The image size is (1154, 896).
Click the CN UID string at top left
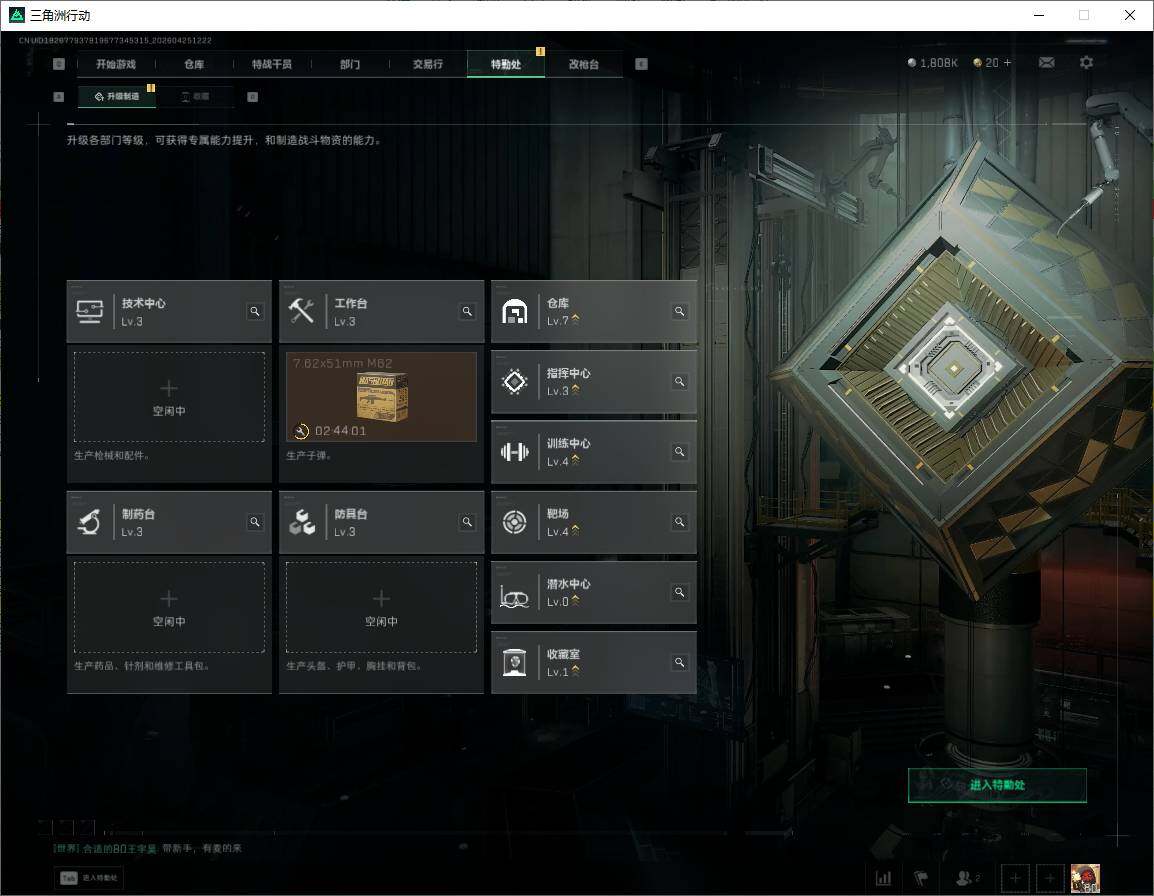[x=116, y=40]
